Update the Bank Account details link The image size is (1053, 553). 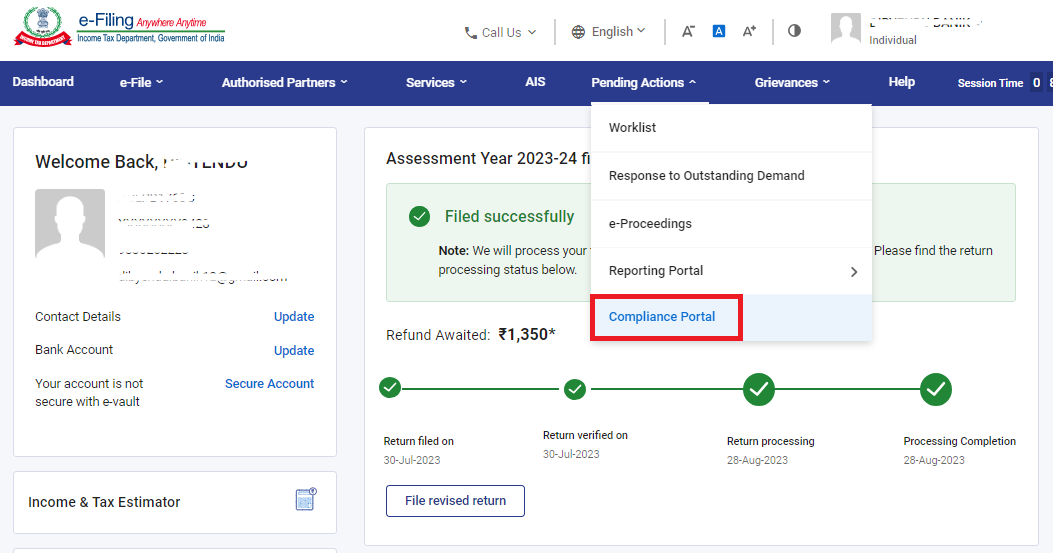coord(294,351)
